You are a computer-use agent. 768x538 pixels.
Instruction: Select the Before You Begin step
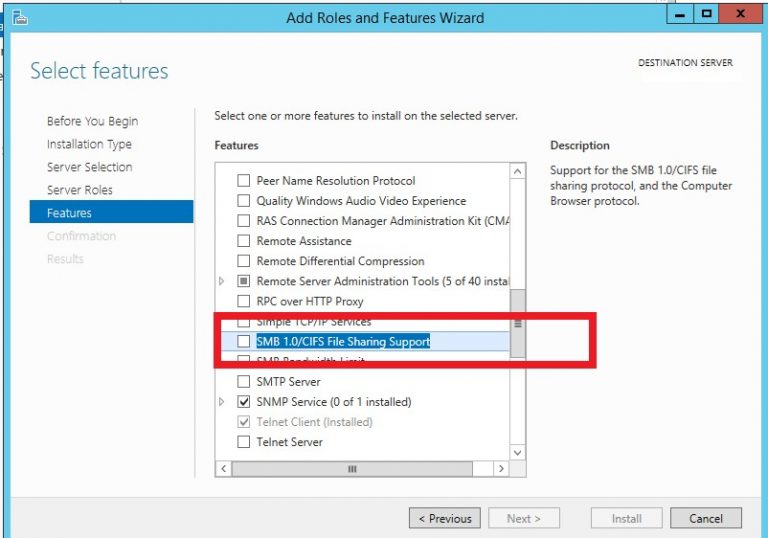tap(93, 121)
